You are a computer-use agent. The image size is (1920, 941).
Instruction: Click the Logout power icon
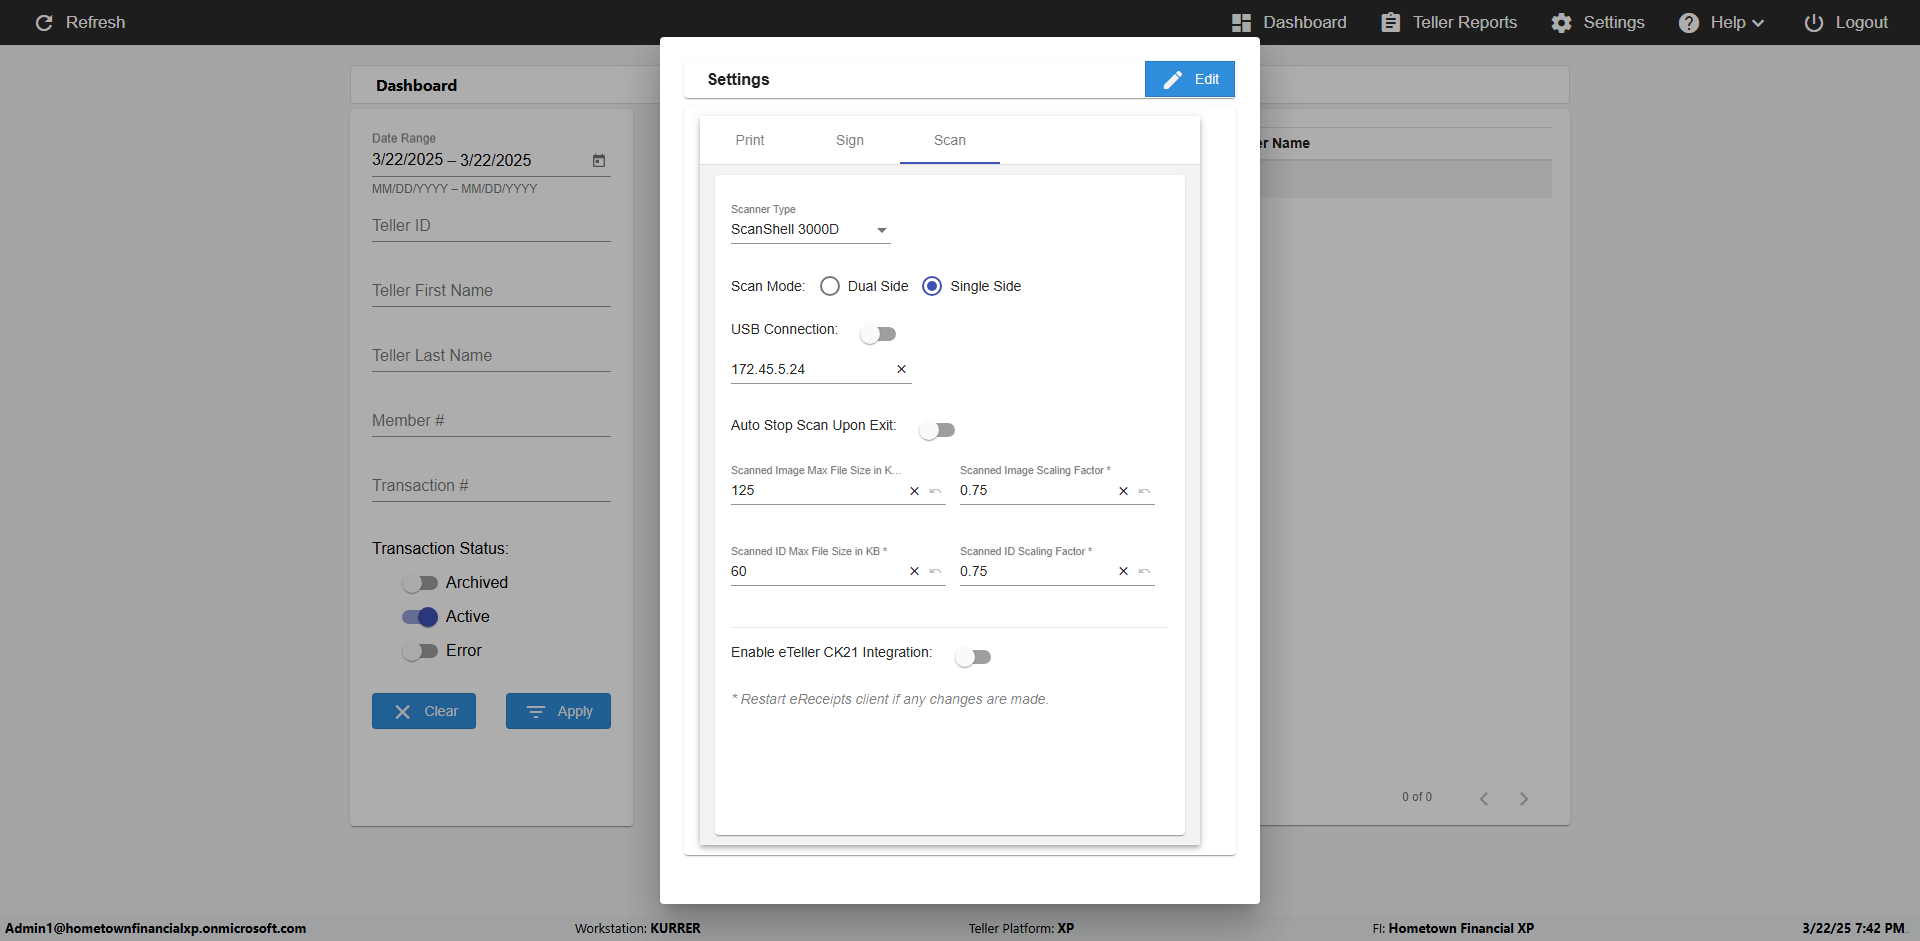tap(1813, 22)
